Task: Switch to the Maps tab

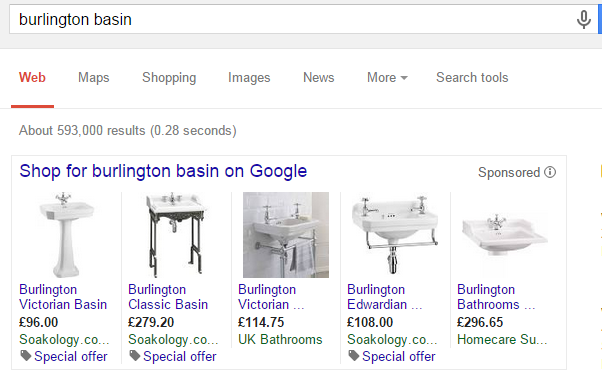Action: (x=94, y=78)
